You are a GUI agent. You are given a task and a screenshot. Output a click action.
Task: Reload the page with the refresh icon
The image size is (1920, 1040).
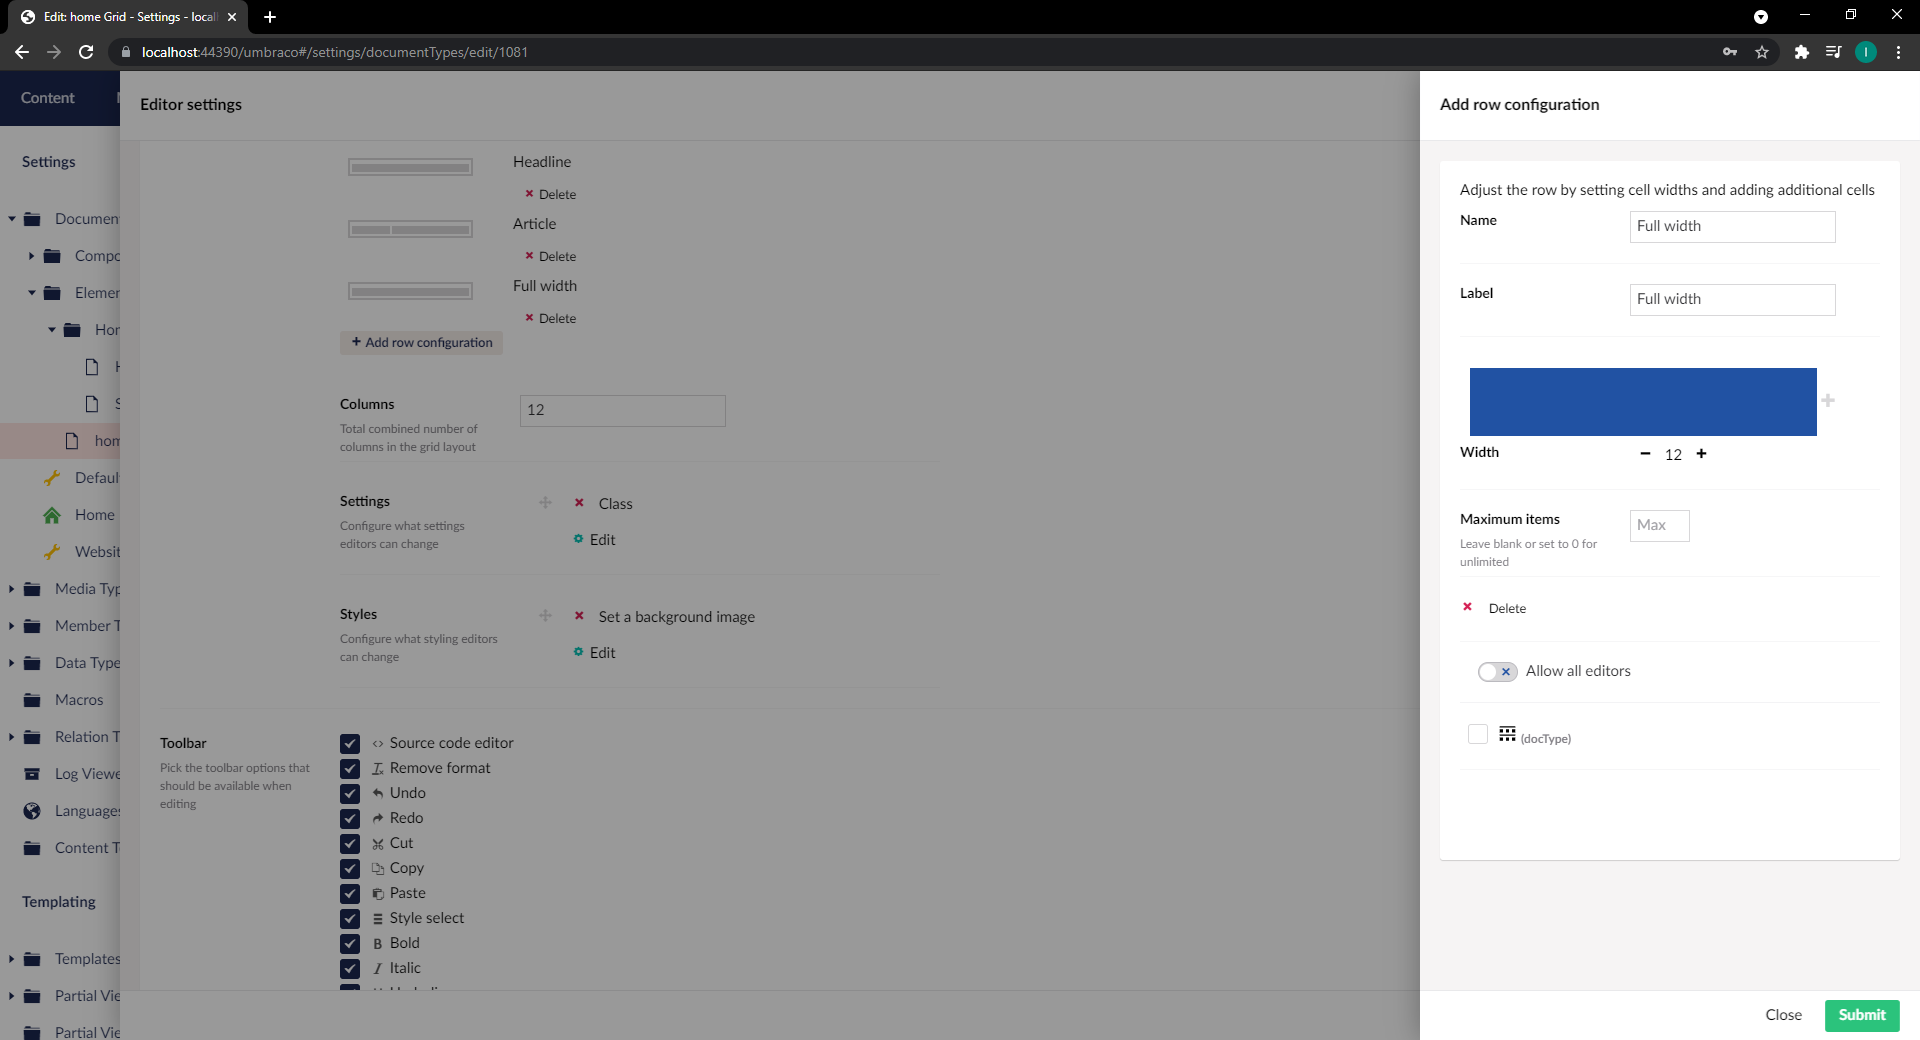tap(86, 52)
